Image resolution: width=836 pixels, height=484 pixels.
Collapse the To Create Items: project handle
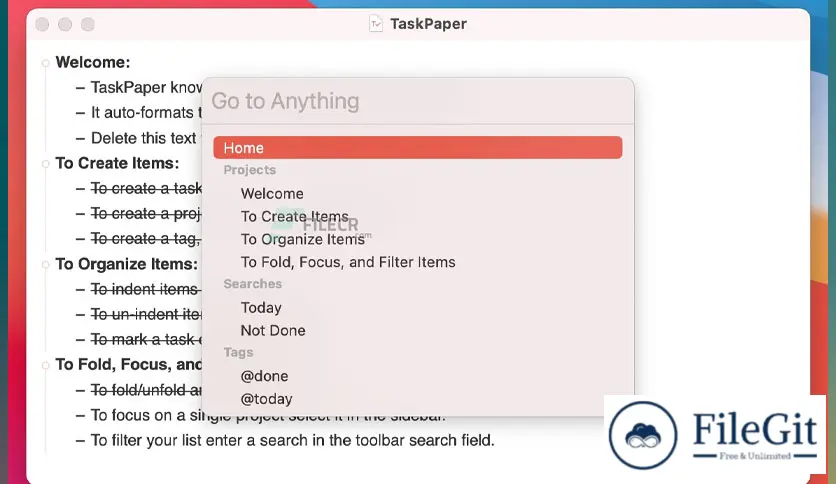pyautogui.click(x=45, y=164)
